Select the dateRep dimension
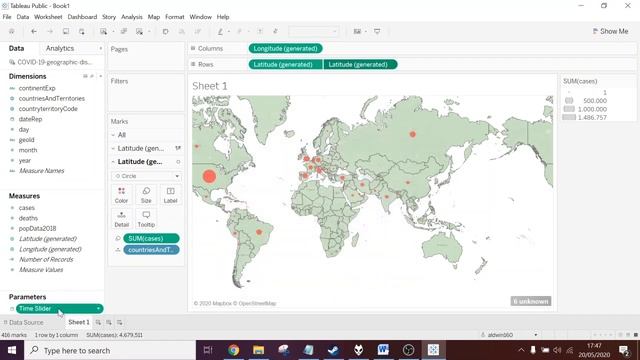Image resolution: width=640 pixels, height=360 pixels. pyautogui.click(x=30, y=119)
